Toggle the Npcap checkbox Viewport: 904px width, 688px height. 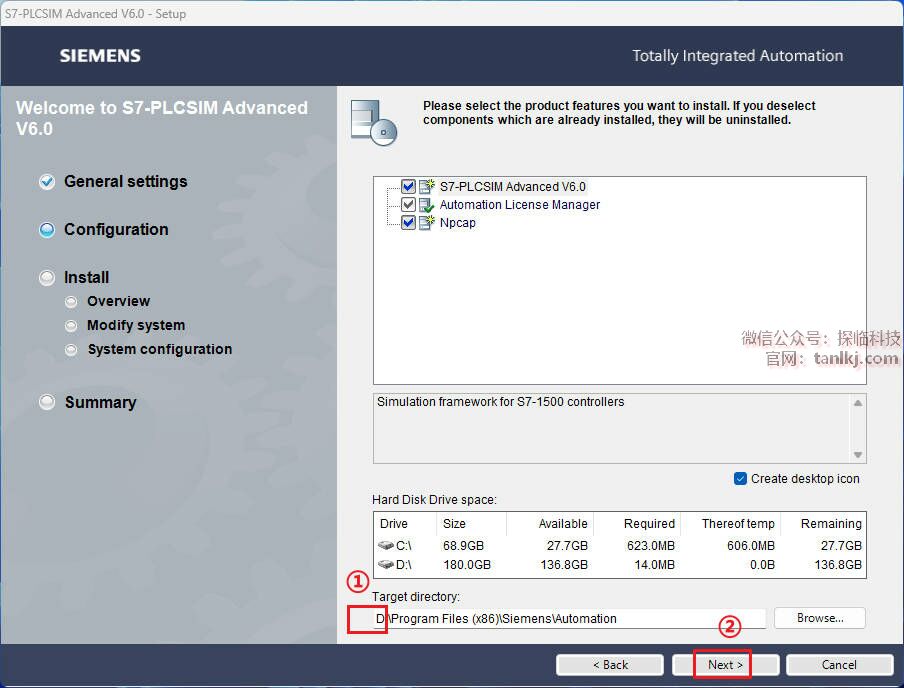coord(408,223)
